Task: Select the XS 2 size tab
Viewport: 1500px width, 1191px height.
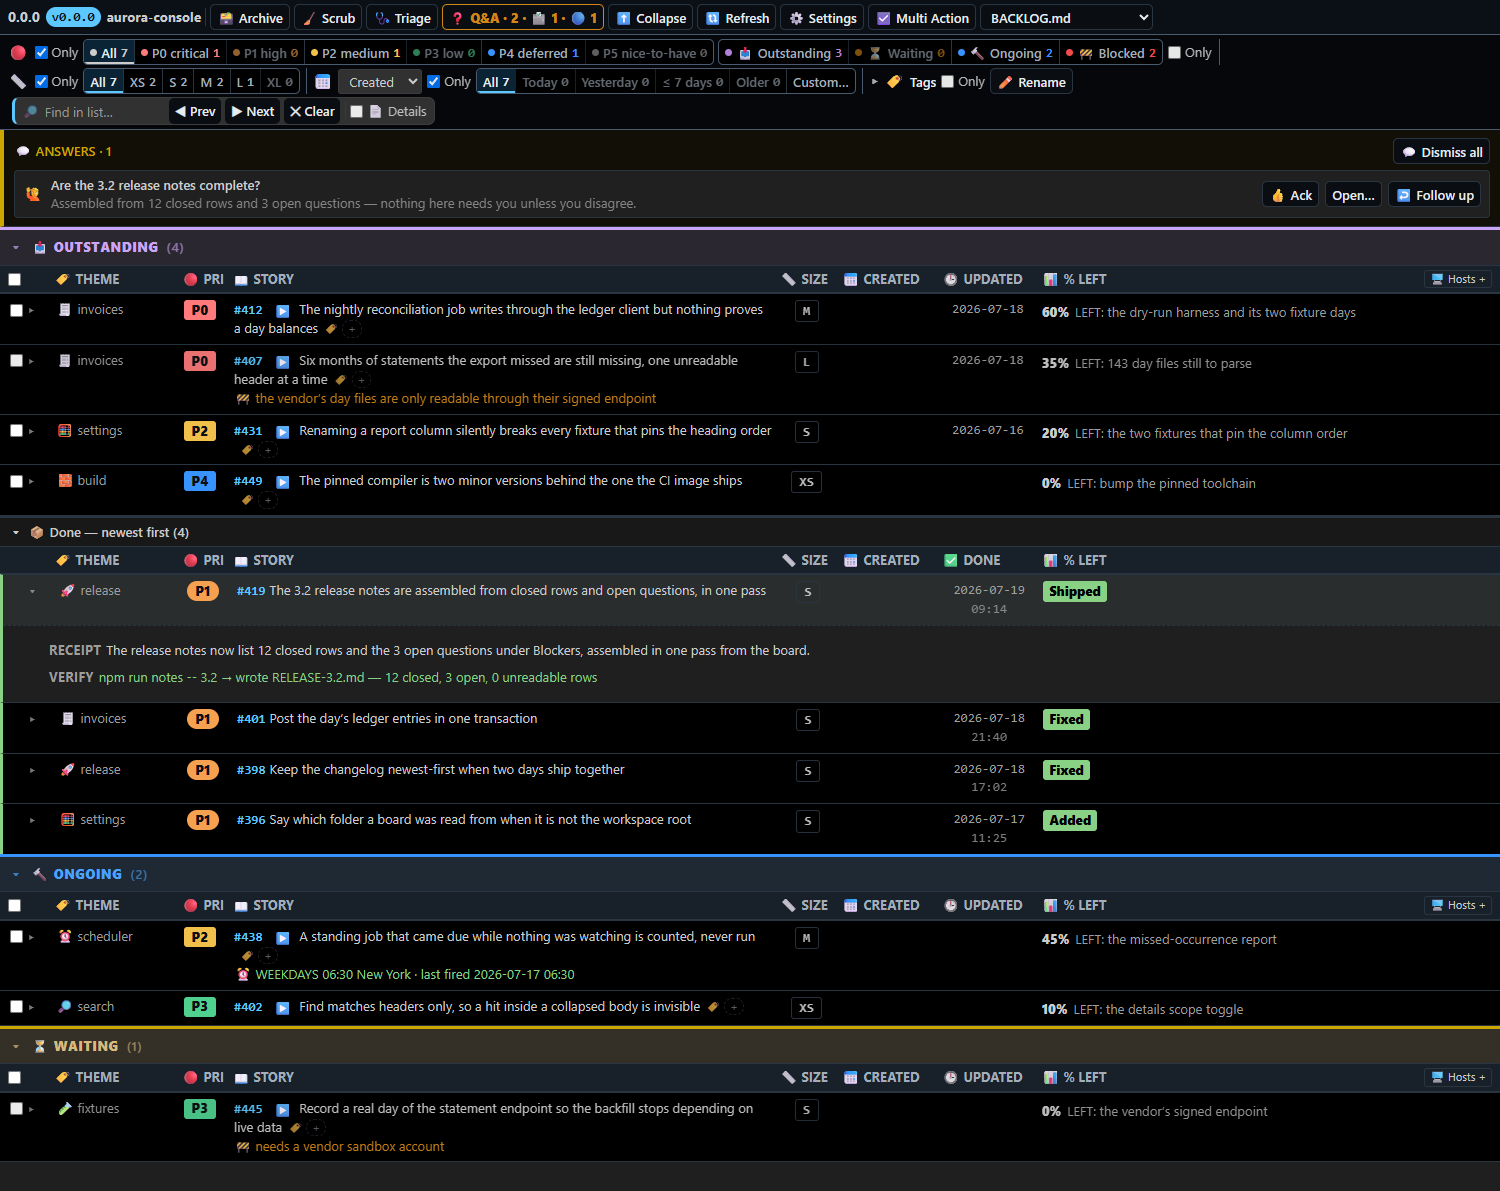Action: [x=143, y=82]
